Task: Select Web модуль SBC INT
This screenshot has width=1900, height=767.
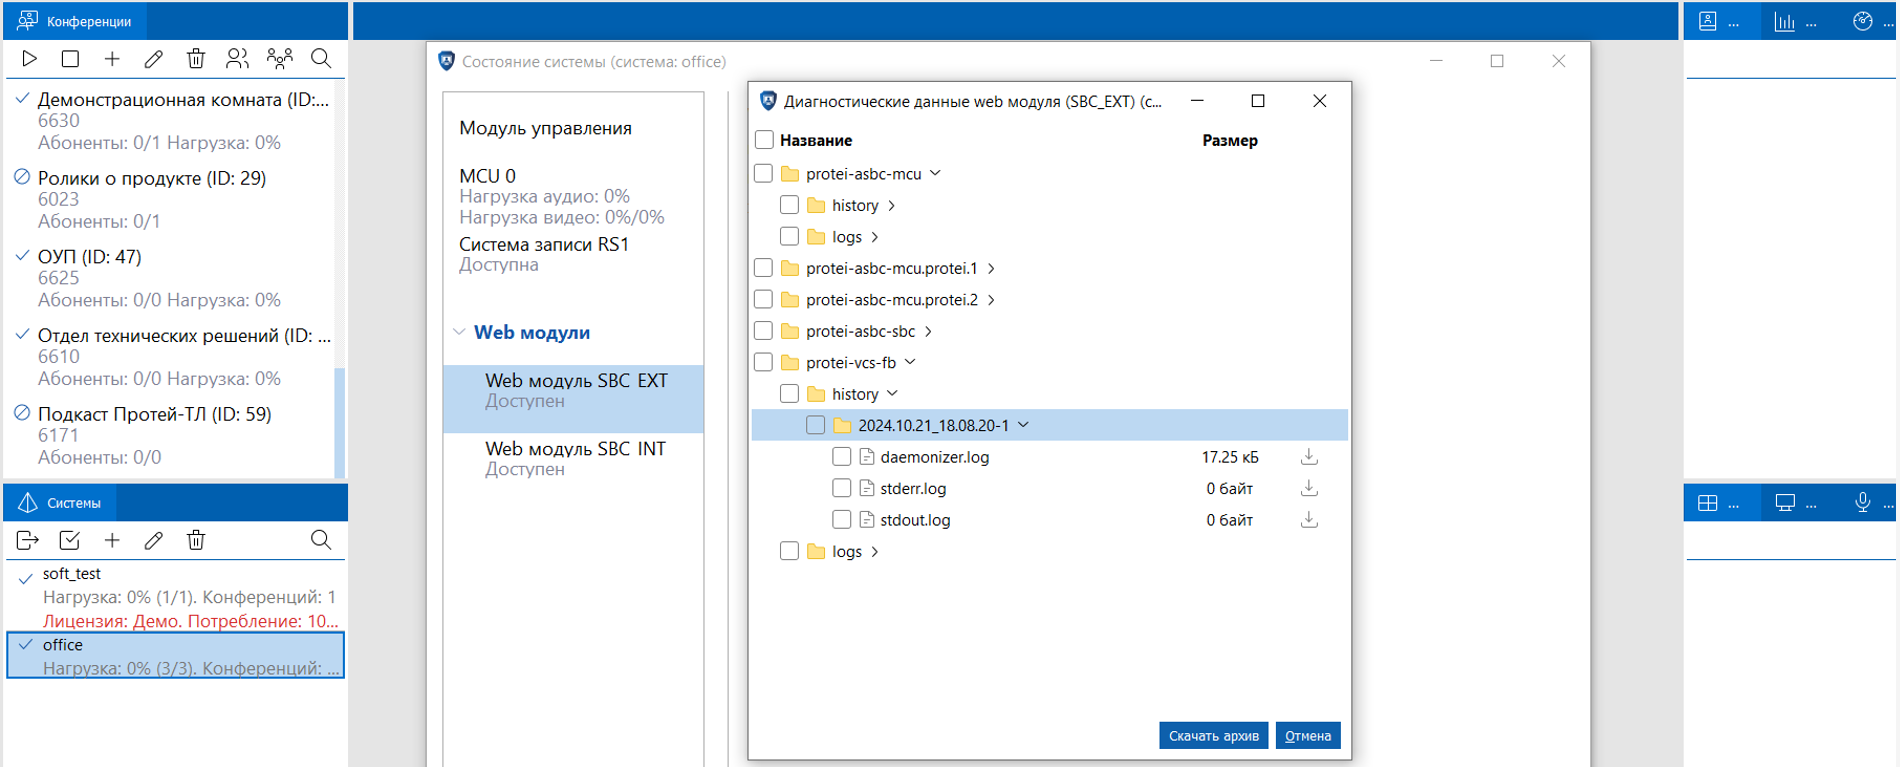Action: pos(574,459)
